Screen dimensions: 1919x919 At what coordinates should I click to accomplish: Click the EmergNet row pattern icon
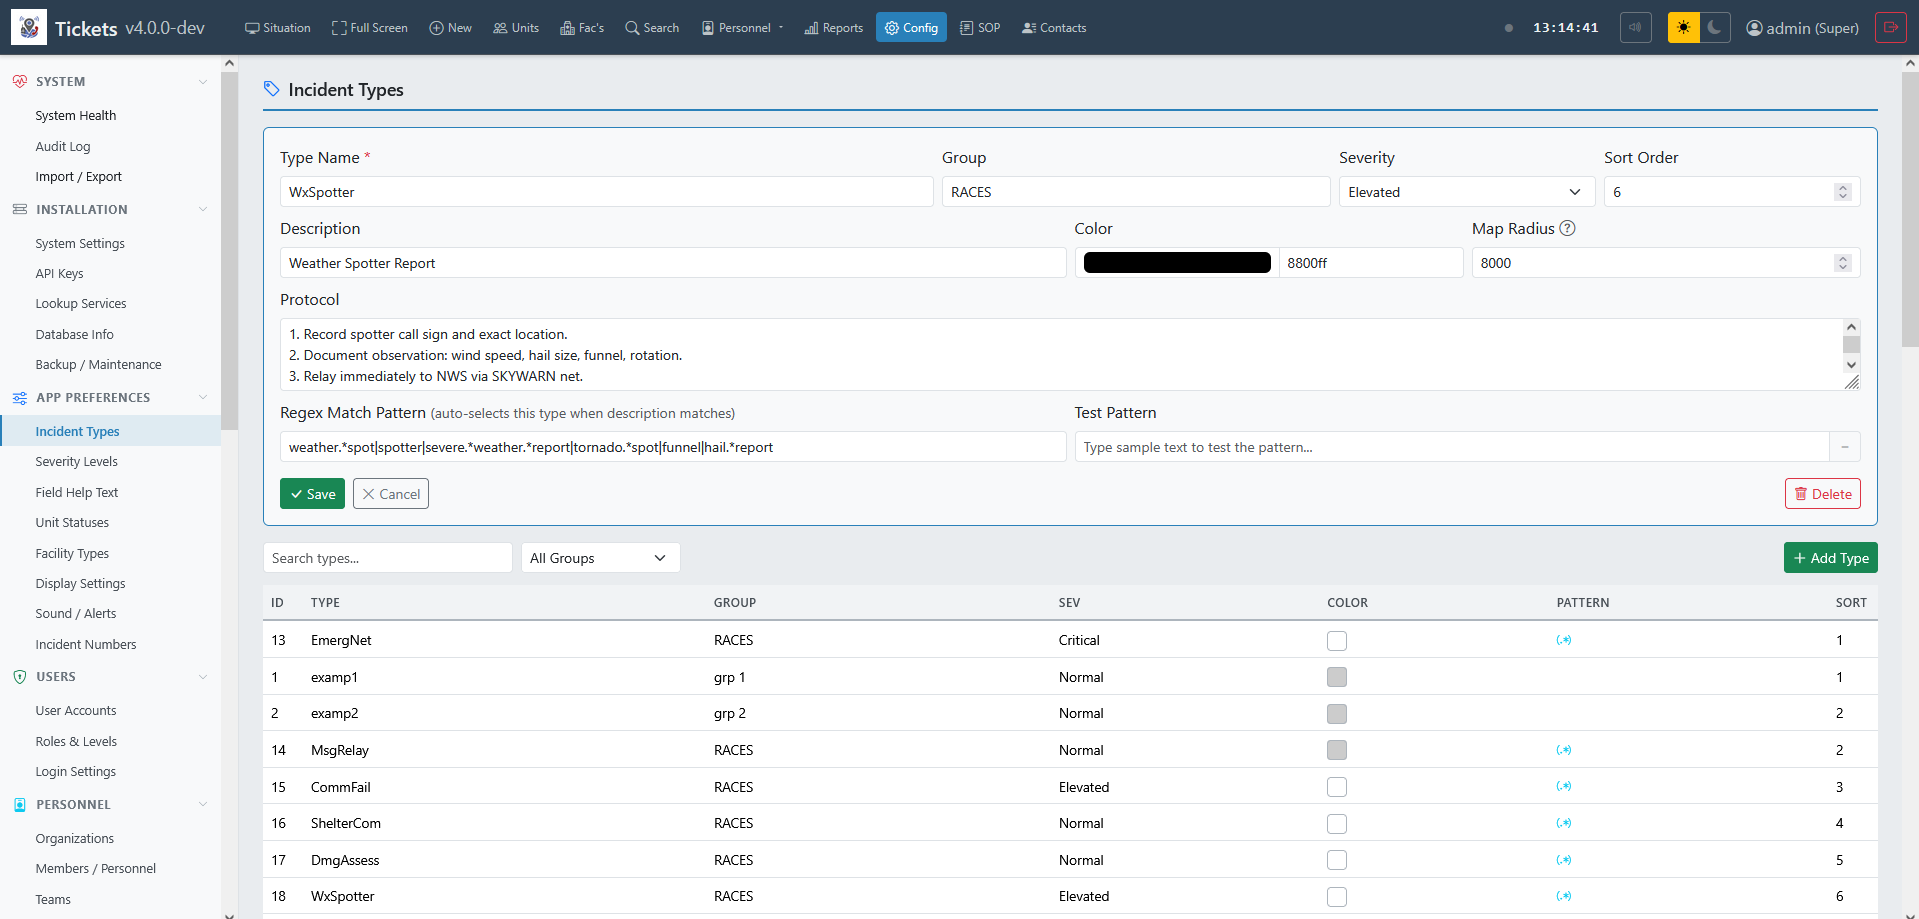[1564, 640]
